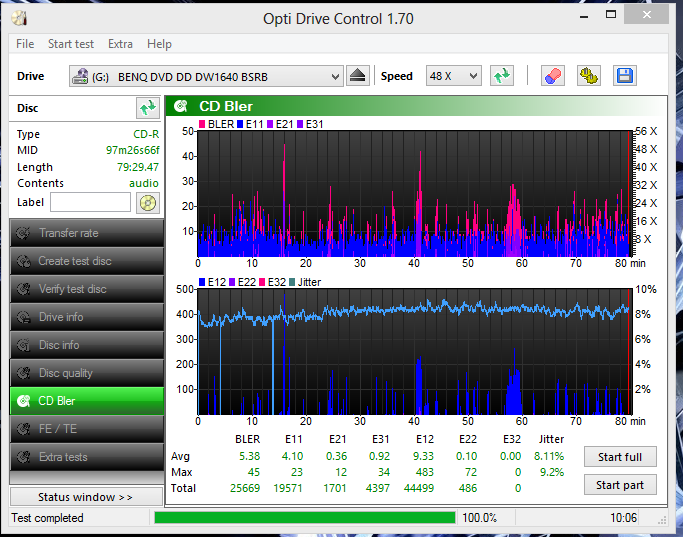
Task: Expand the Status window panel
Action: pos(86,497)
